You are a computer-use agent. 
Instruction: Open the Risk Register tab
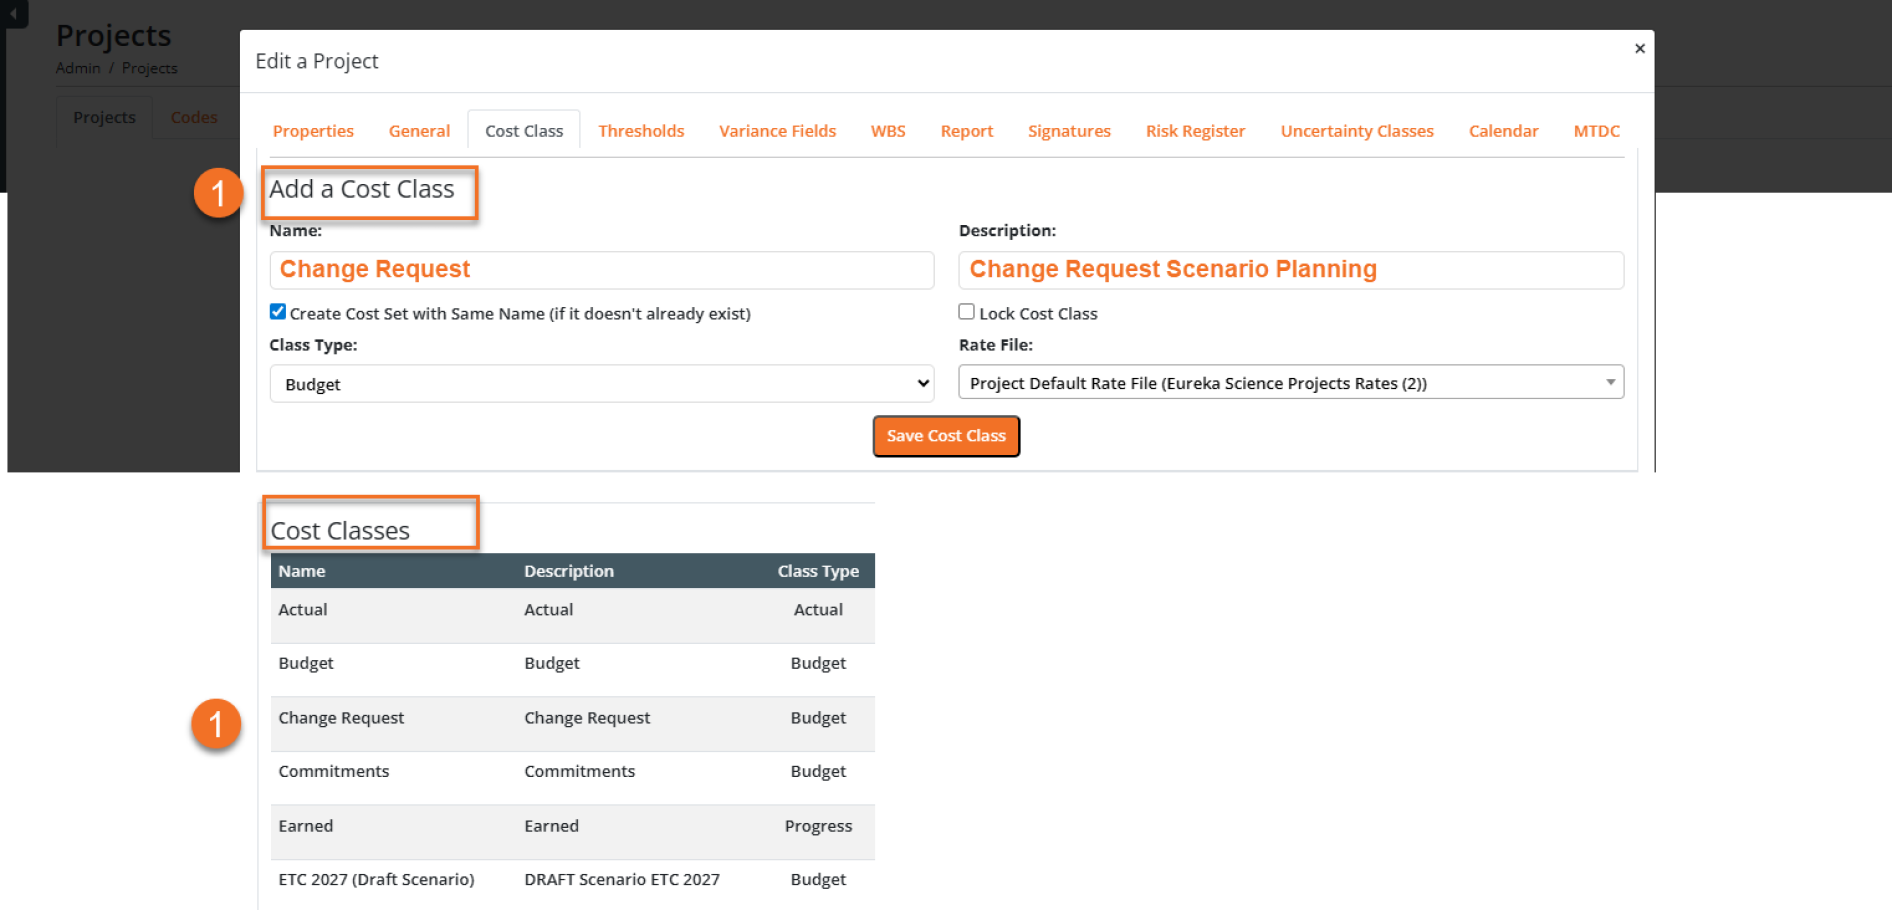click(x=1195, y=131)
